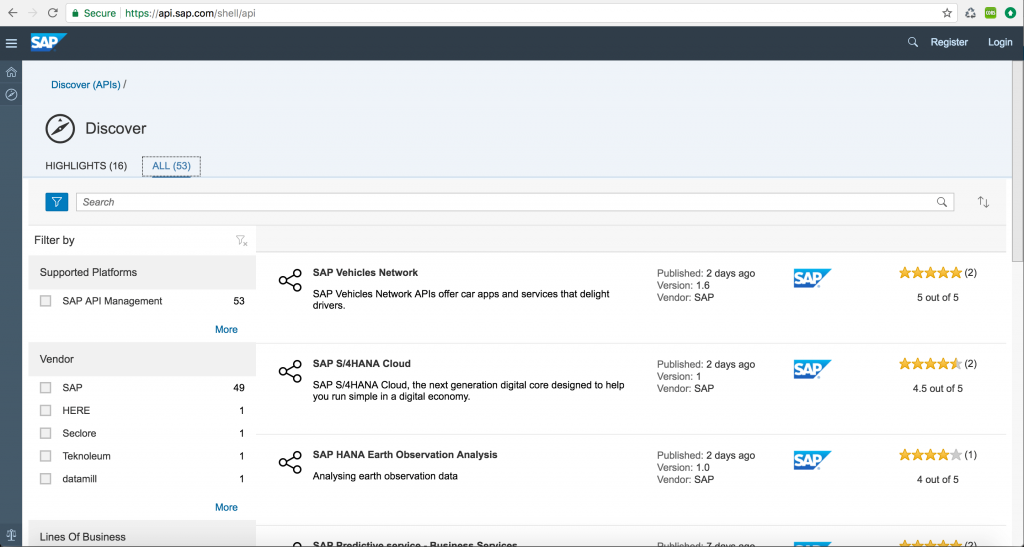The image size is (1024, 547).
Task: Expand More under Vendor filters
Action: pos(226,507)
